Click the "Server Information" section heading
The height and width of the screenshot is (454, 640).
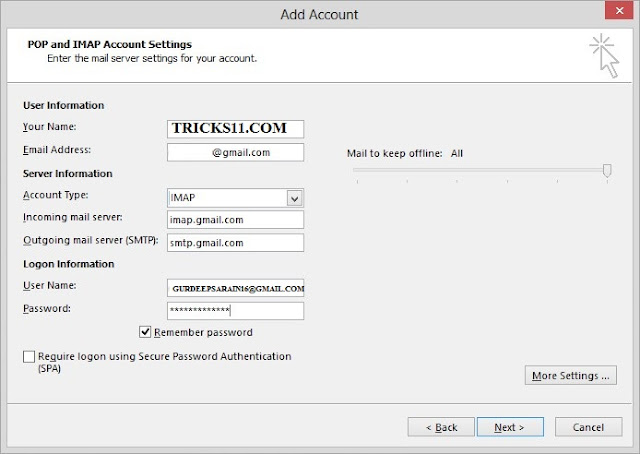coord(68,174)
